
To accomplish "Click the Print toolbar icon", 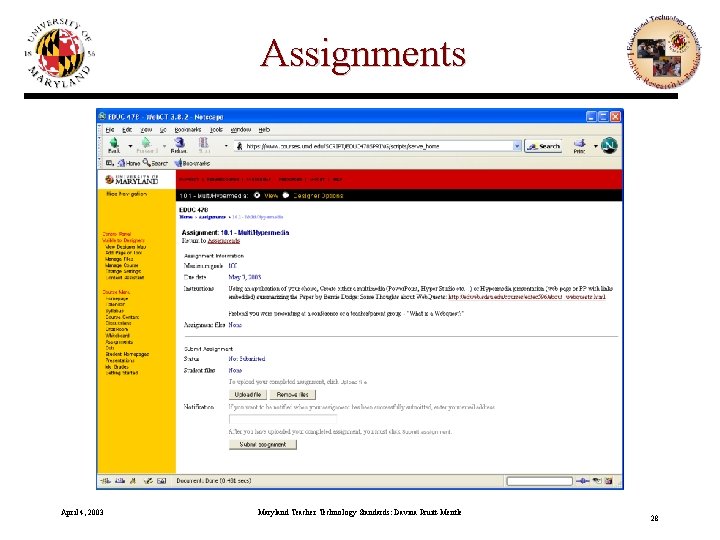I will click(579, 143).
